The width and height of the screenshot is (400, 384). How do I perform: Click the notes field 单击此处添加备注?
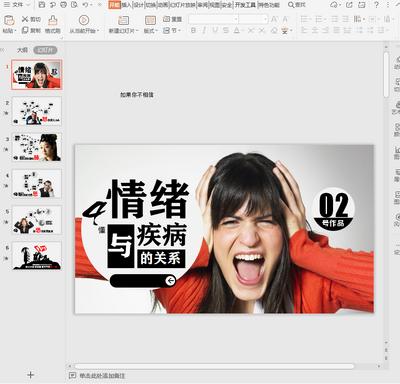click(x=102, y=376)
